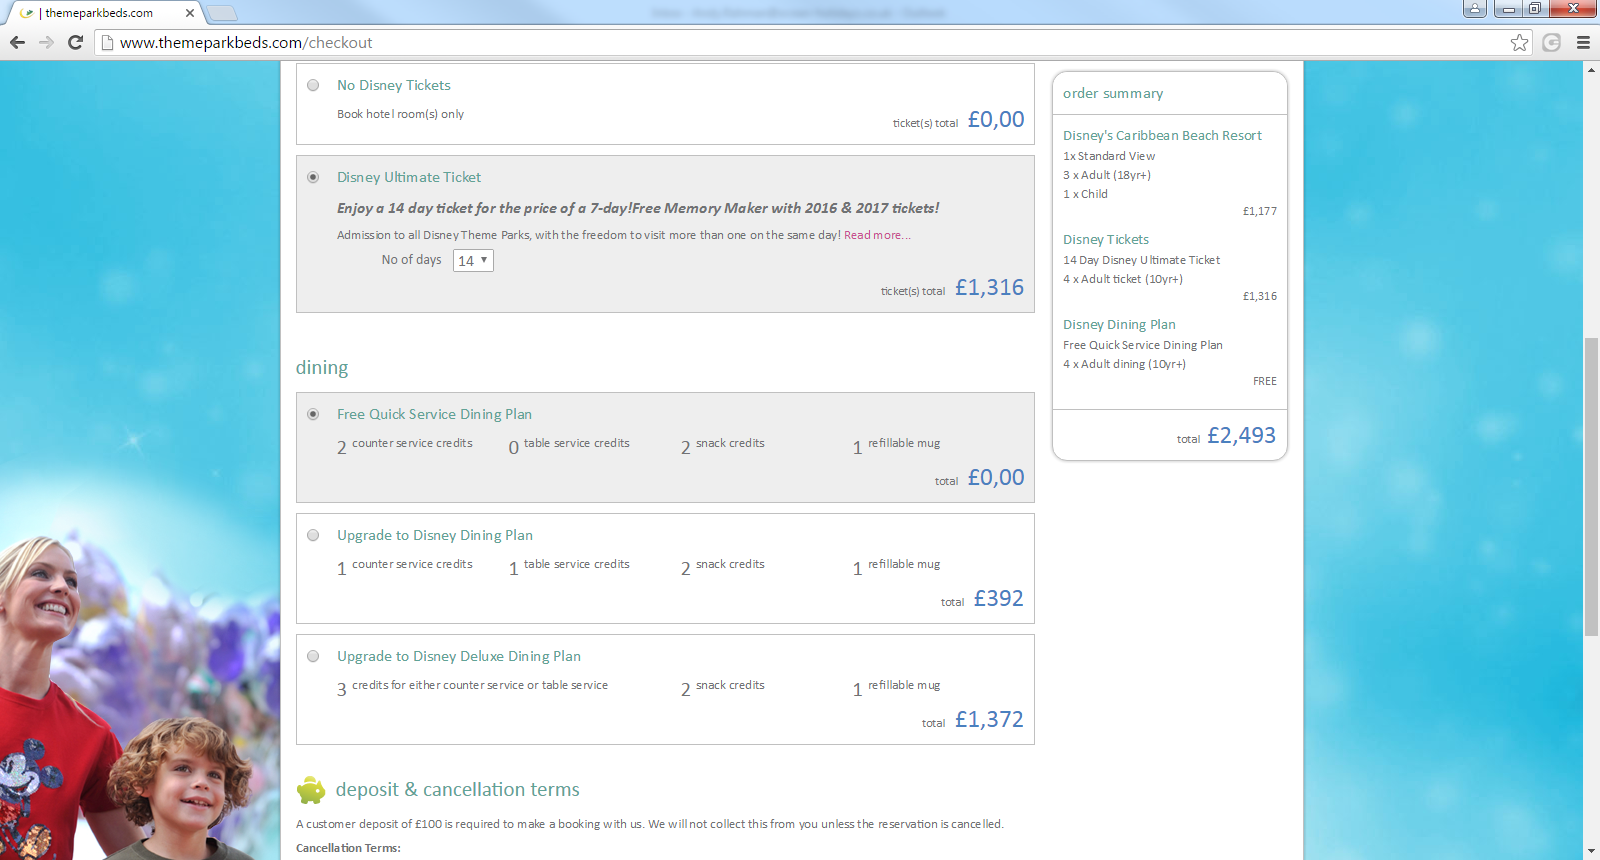Click the 'Book hotel room(s) only' text
This screenshot has width=1600, height=860.
click(x=400, y=114)
